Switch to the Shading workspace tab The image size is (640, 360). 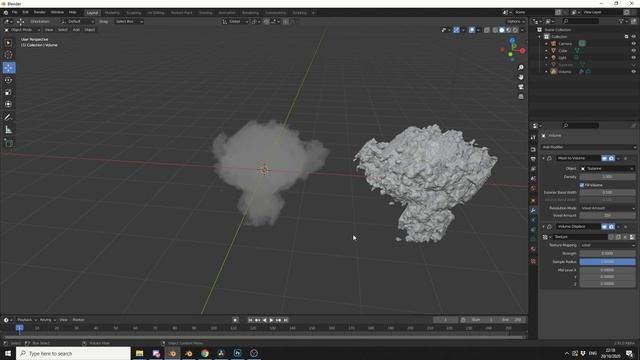point(206,13)
